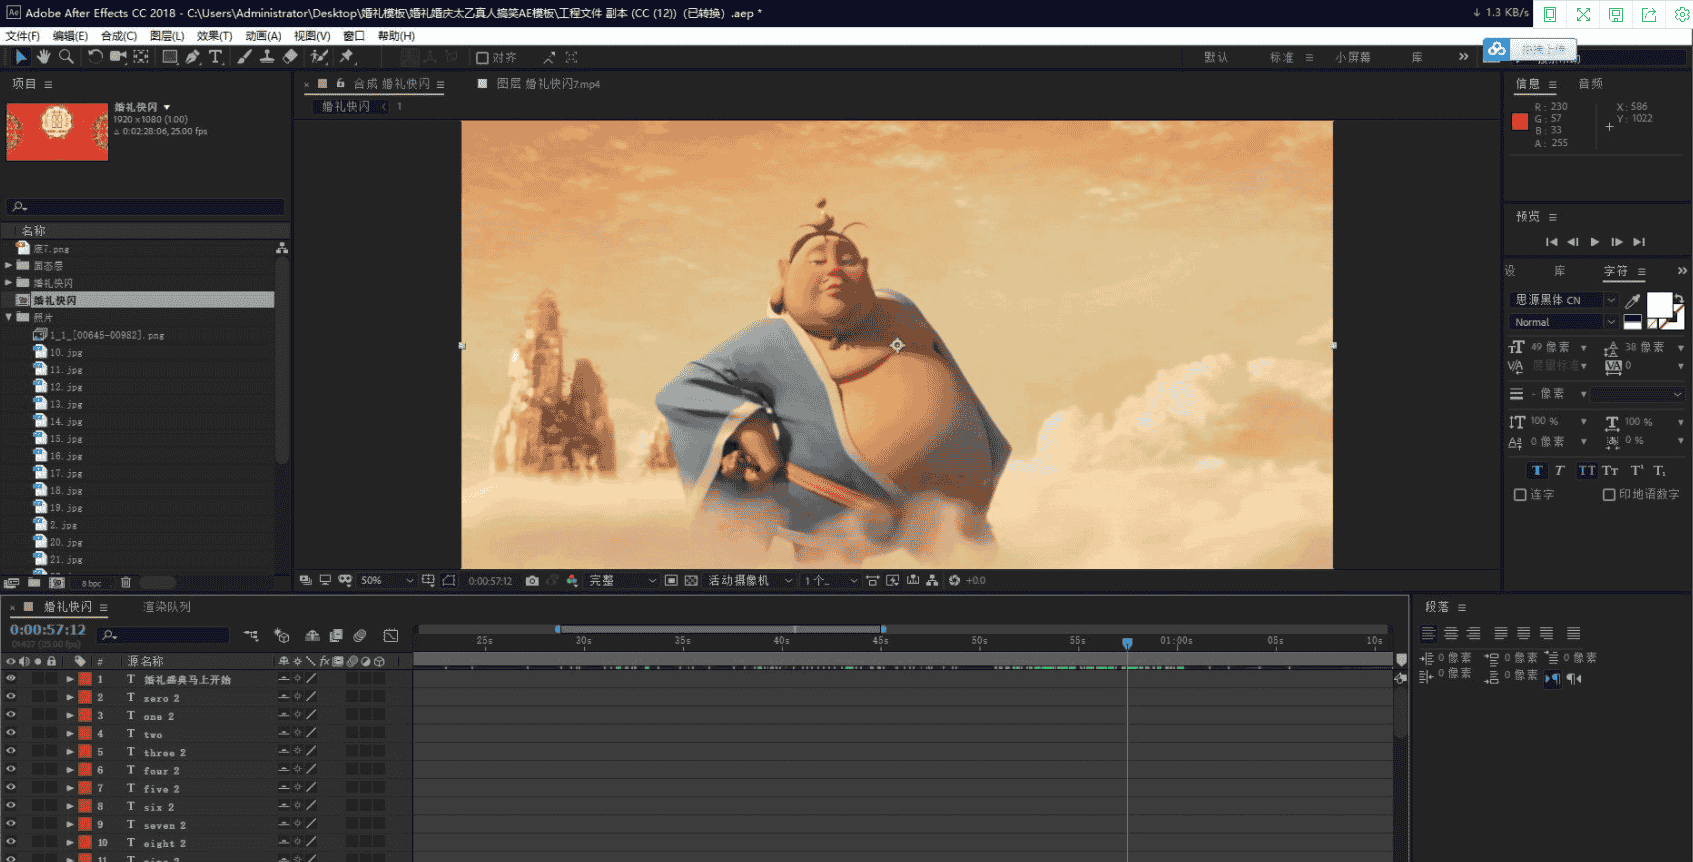Open the 文件(F) menu
Screen dimensions: 1693x862
[22, 36]
